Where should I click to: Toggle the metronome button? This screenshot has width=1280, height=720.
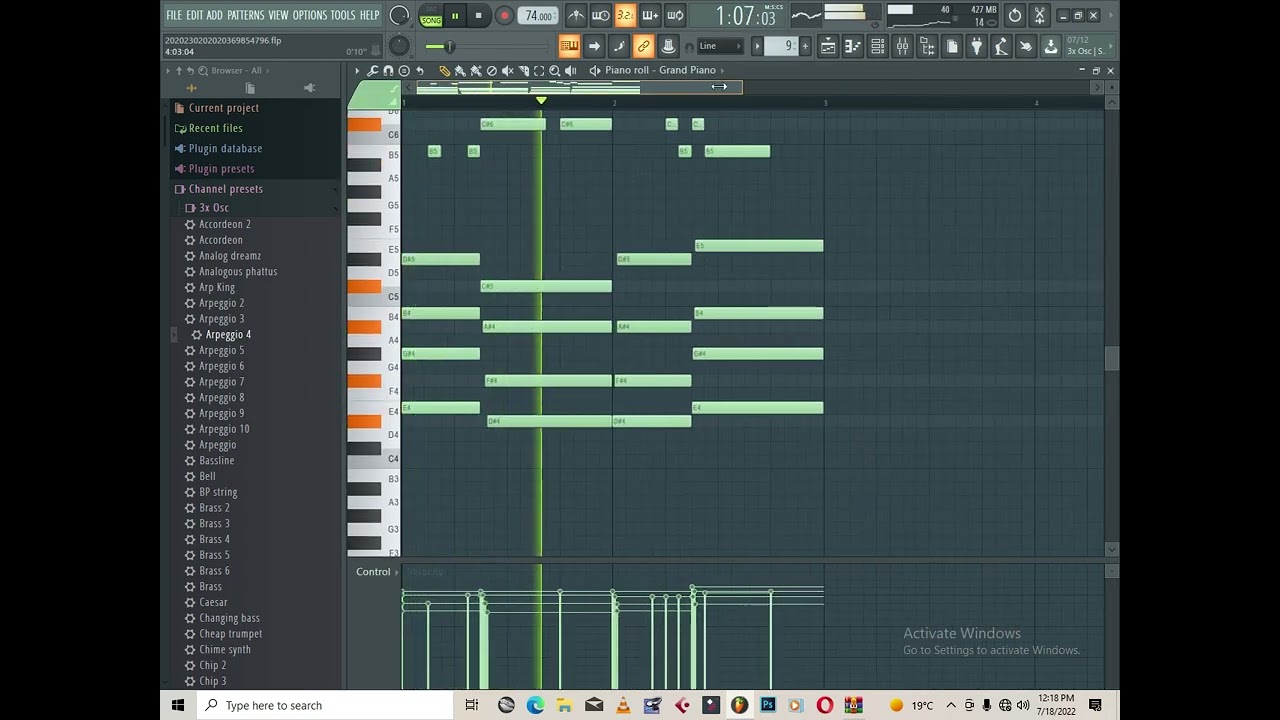576,15
